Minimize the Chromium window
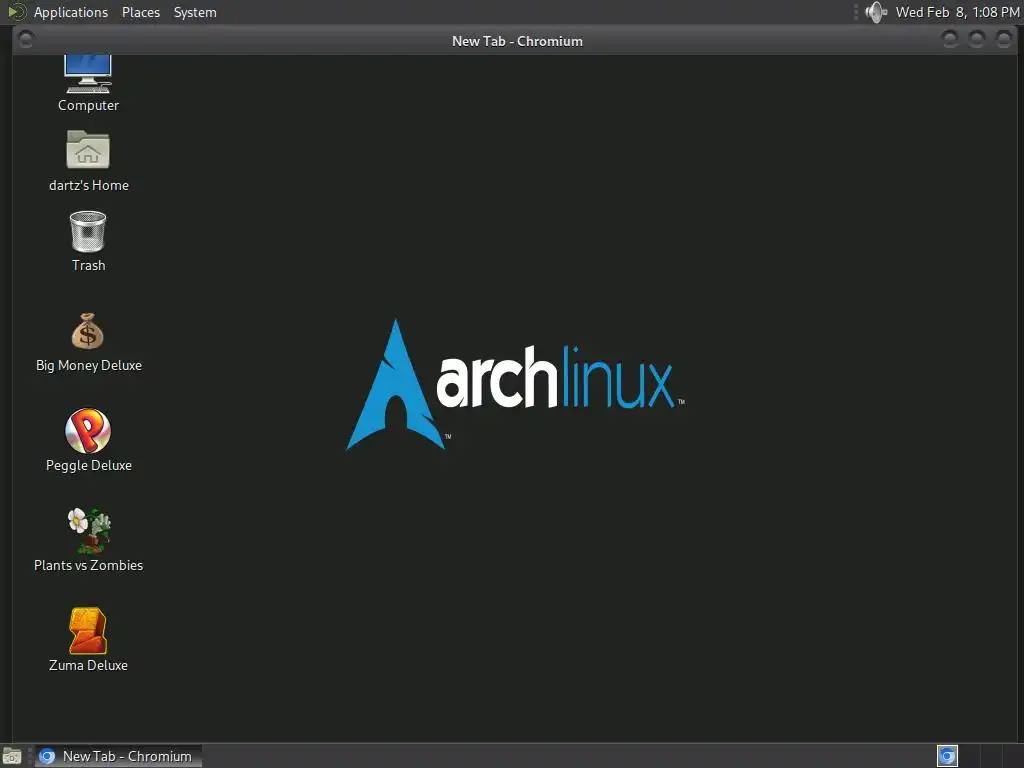 pos(950,40)
